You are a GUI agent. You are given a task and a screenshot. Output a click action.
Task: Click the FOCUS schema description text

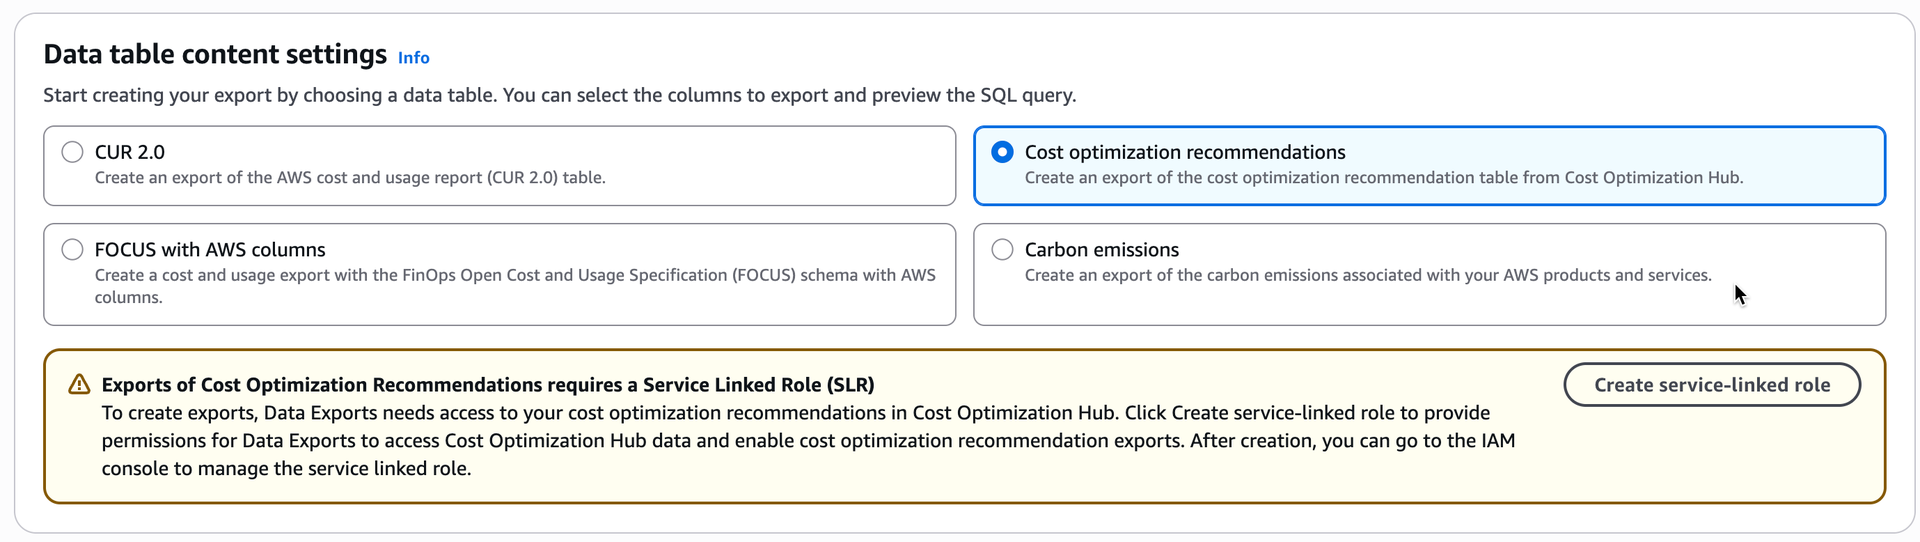click(x=515, y=286)
